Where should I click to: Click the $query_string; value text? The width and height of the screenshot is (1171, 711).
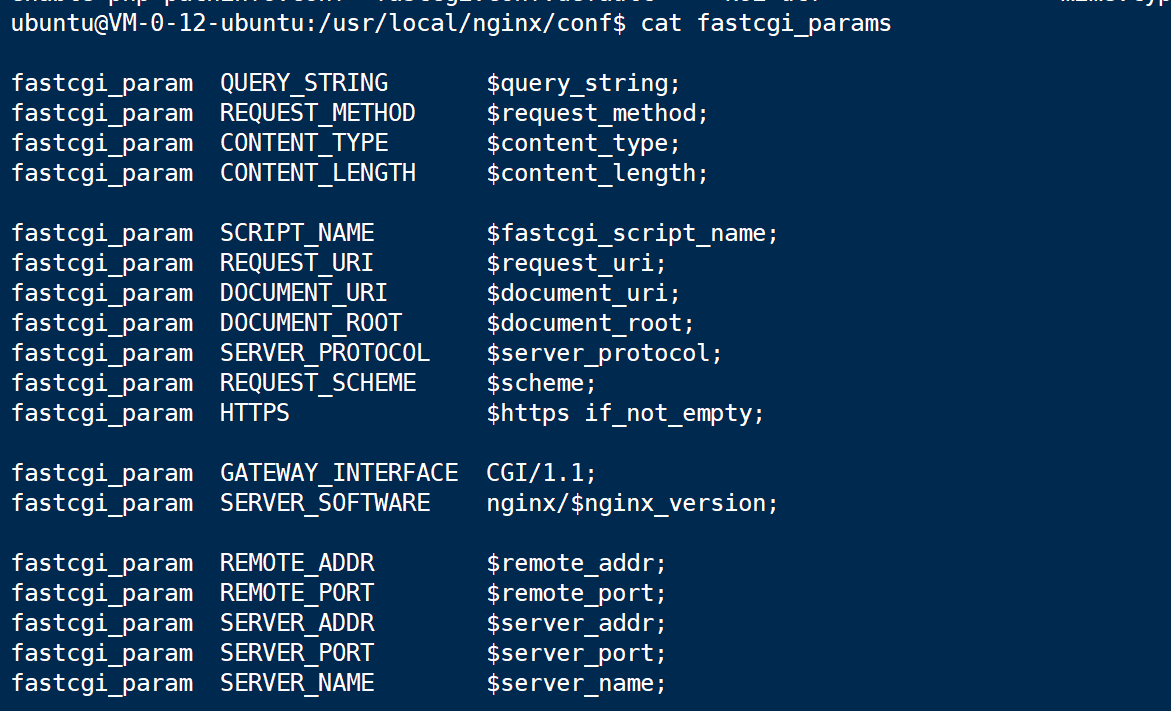coord(583,84)
